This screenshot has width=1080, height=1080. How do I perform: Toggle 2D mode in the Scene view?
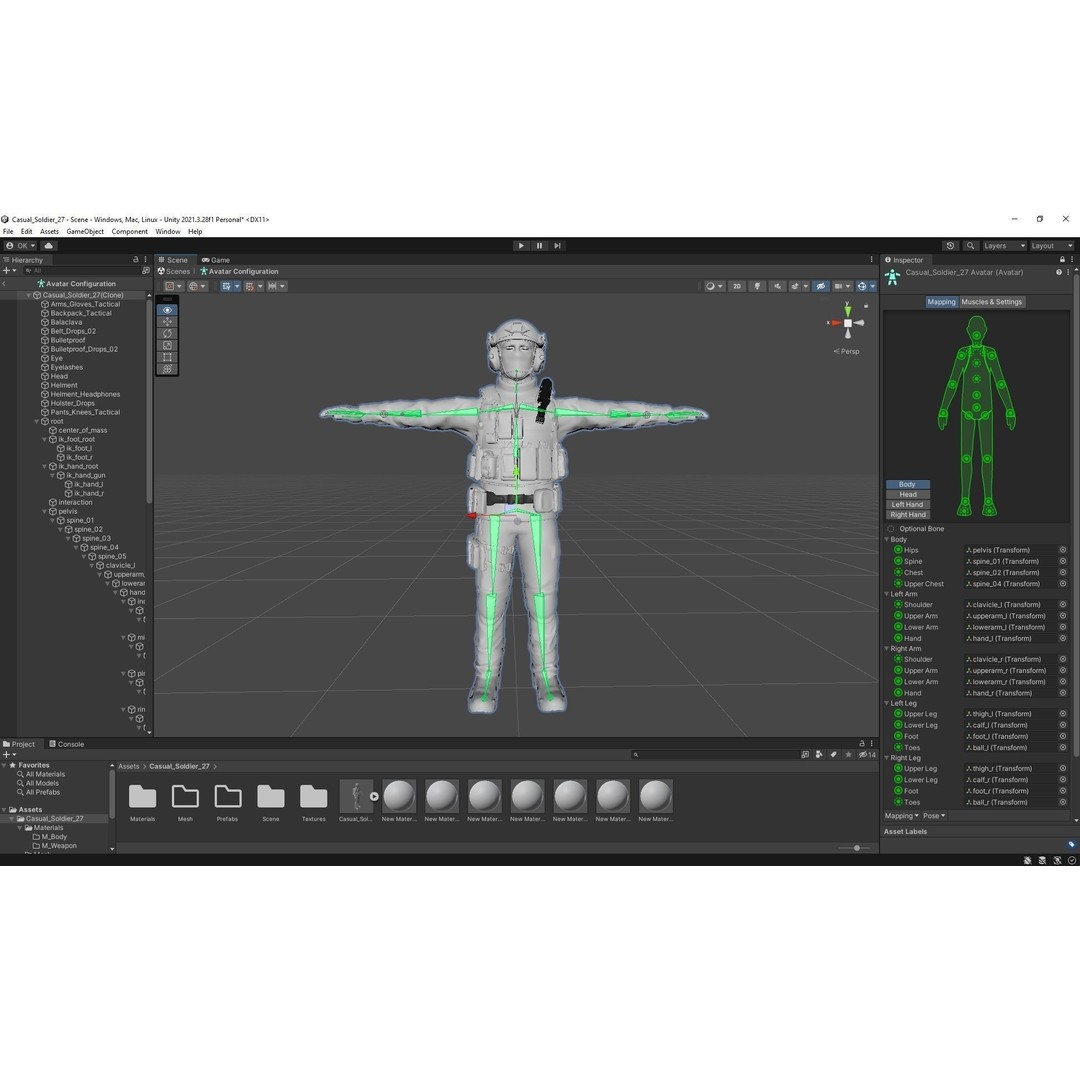[x=736, y=286]
